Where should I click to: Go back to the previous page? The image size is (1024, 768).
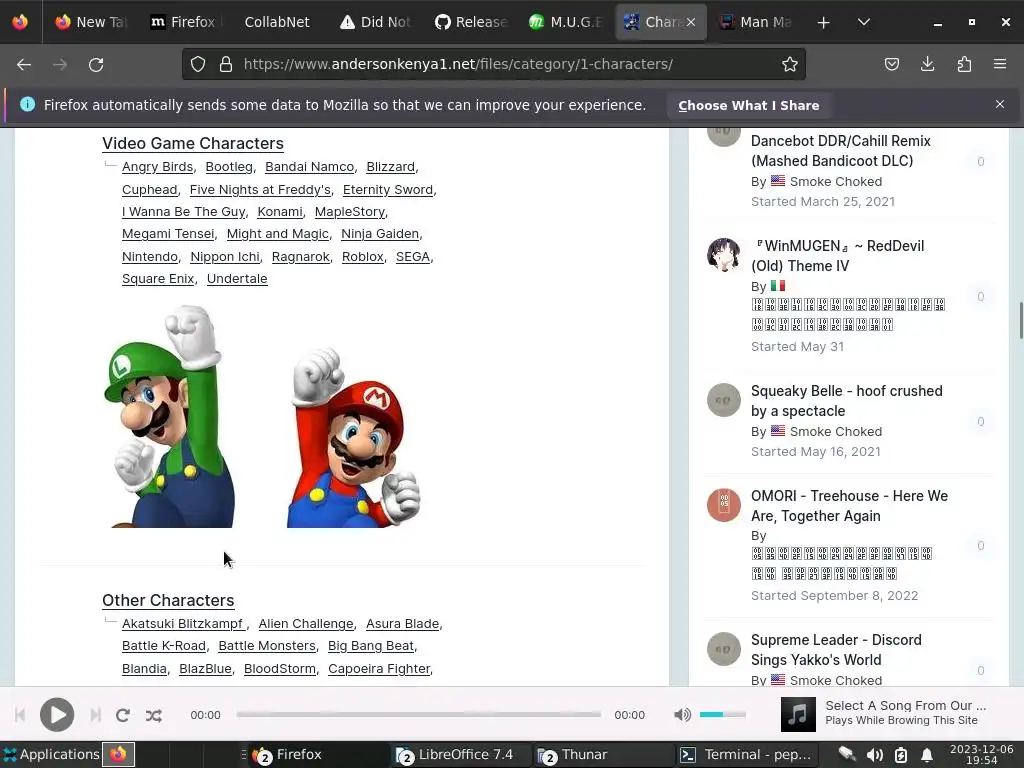(24, 64)
